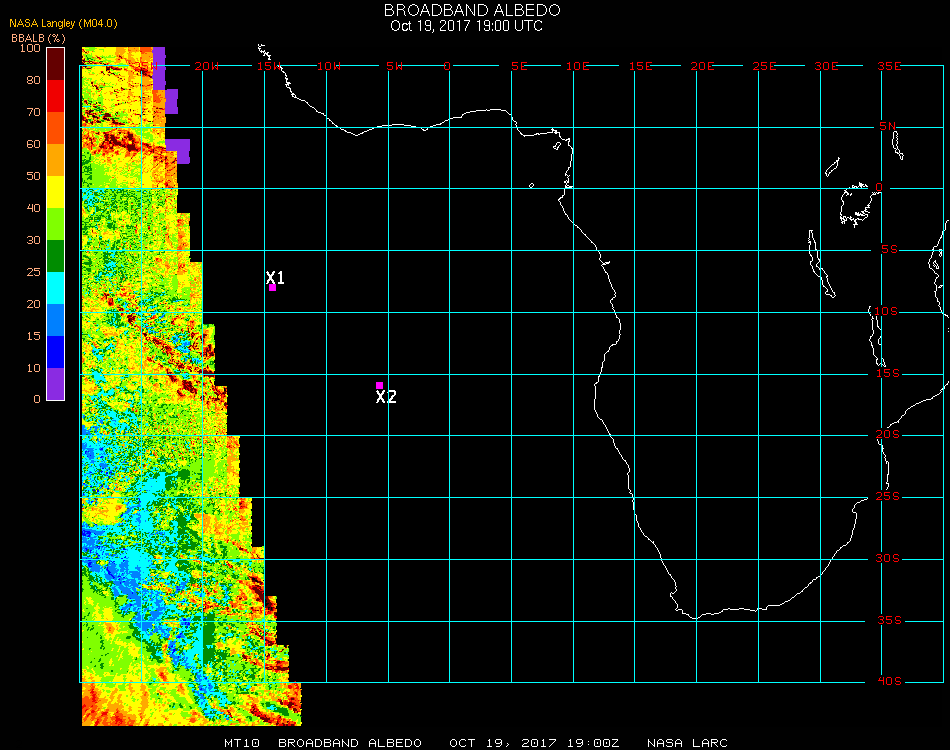This screenshot has width=950, height=750.
Task: Click the 20S latitude label
Action: (888, 434)
